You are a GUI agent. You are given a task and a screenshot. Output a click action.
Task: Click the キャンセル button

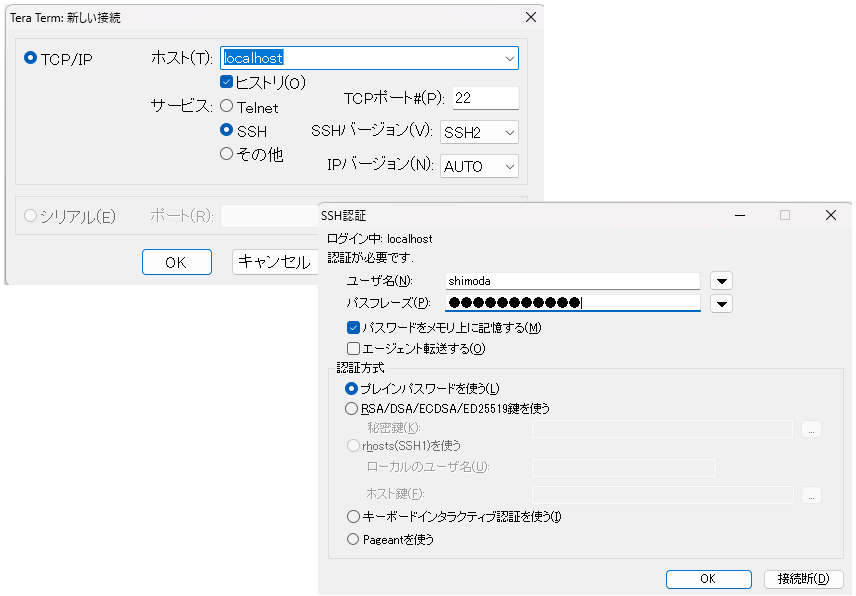click(275, 262)
